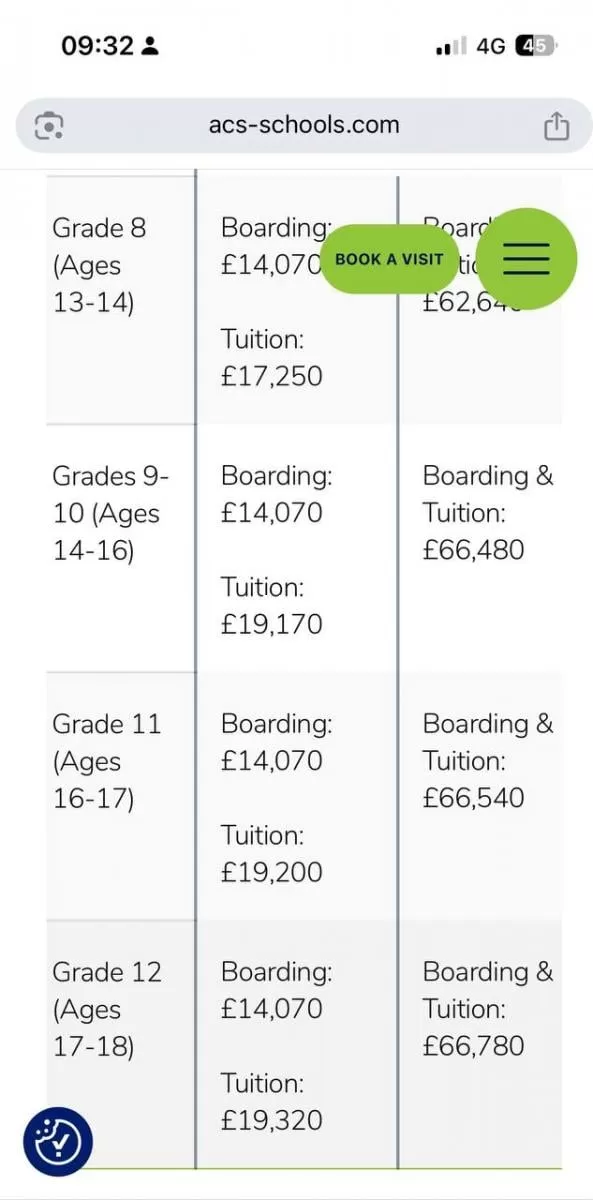Tap the Grade 12 tuition £19,320 cell
This screenshot has height=1200, width=593.
(272, 1102)
